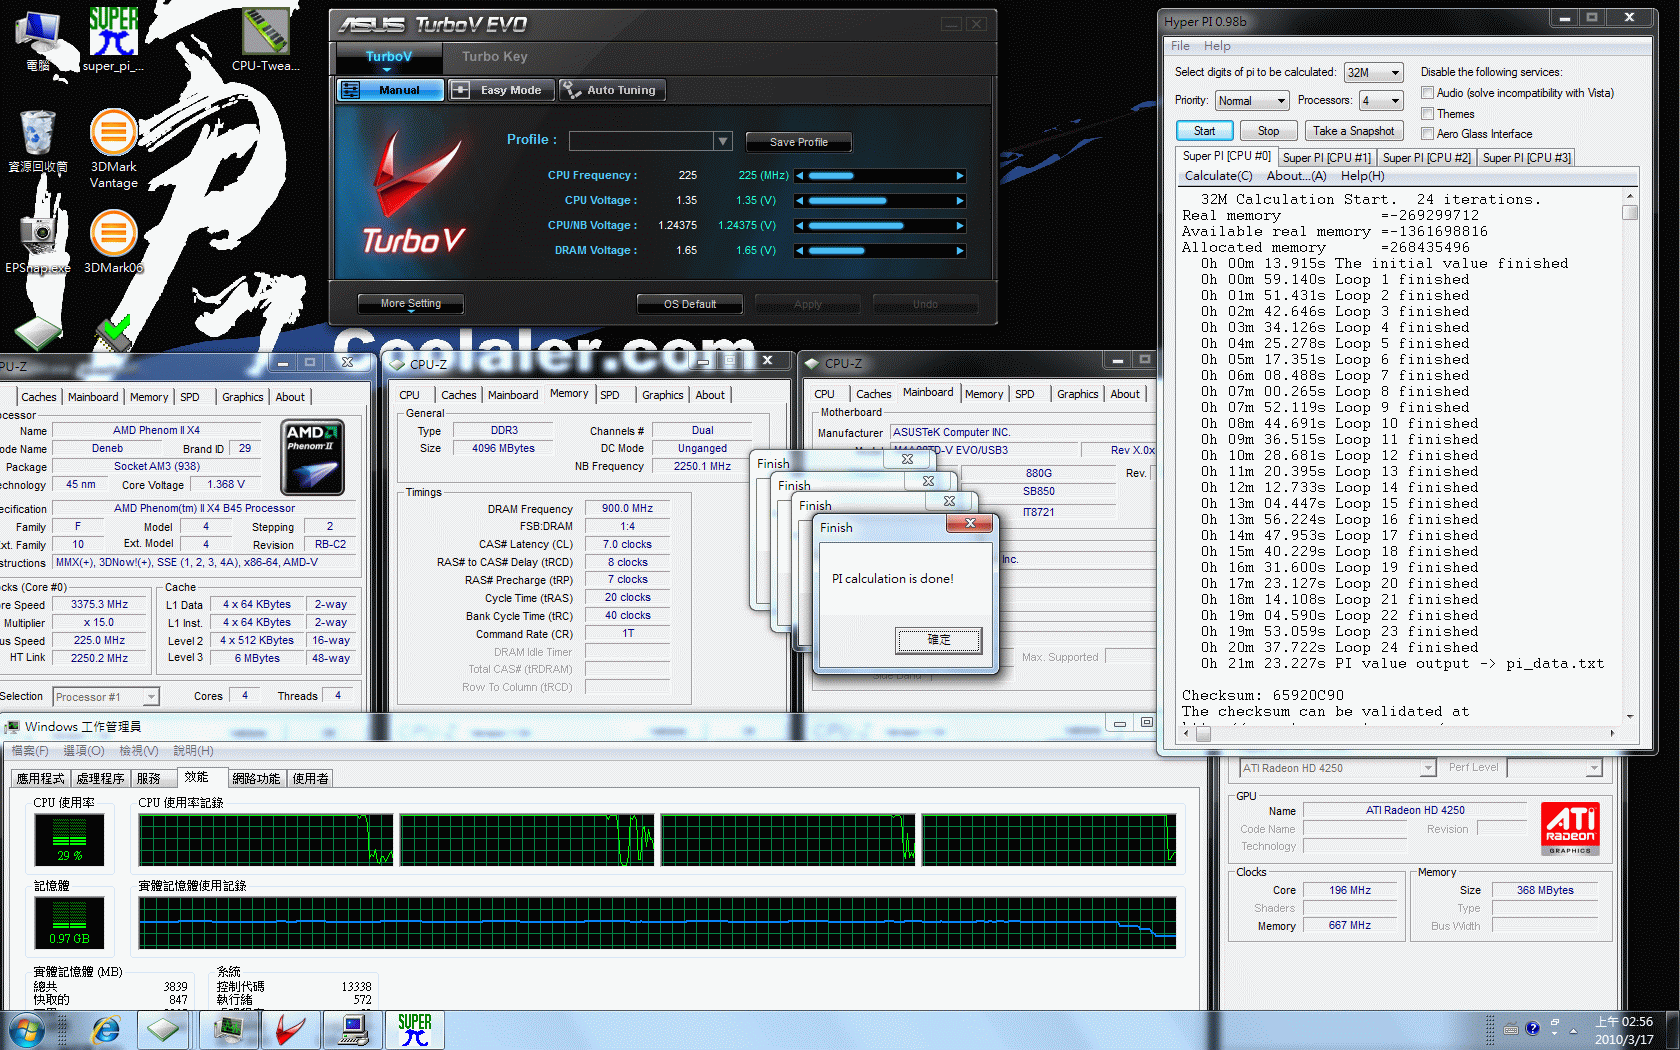Open the SPD tab in memory CPU-Z
The width and height of the screenshot is (1680, 1050).
tap(610, 395)
